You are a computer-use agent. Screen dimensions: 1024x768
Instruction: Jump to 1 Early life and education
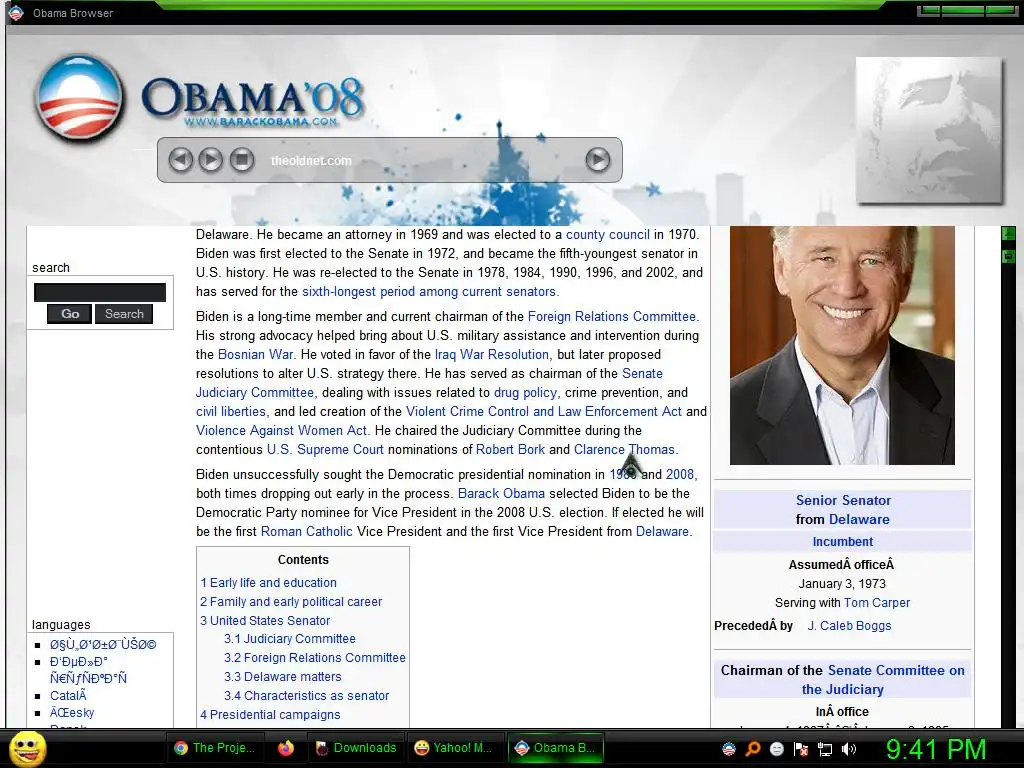pyautogui.click(x=268, y=583)
